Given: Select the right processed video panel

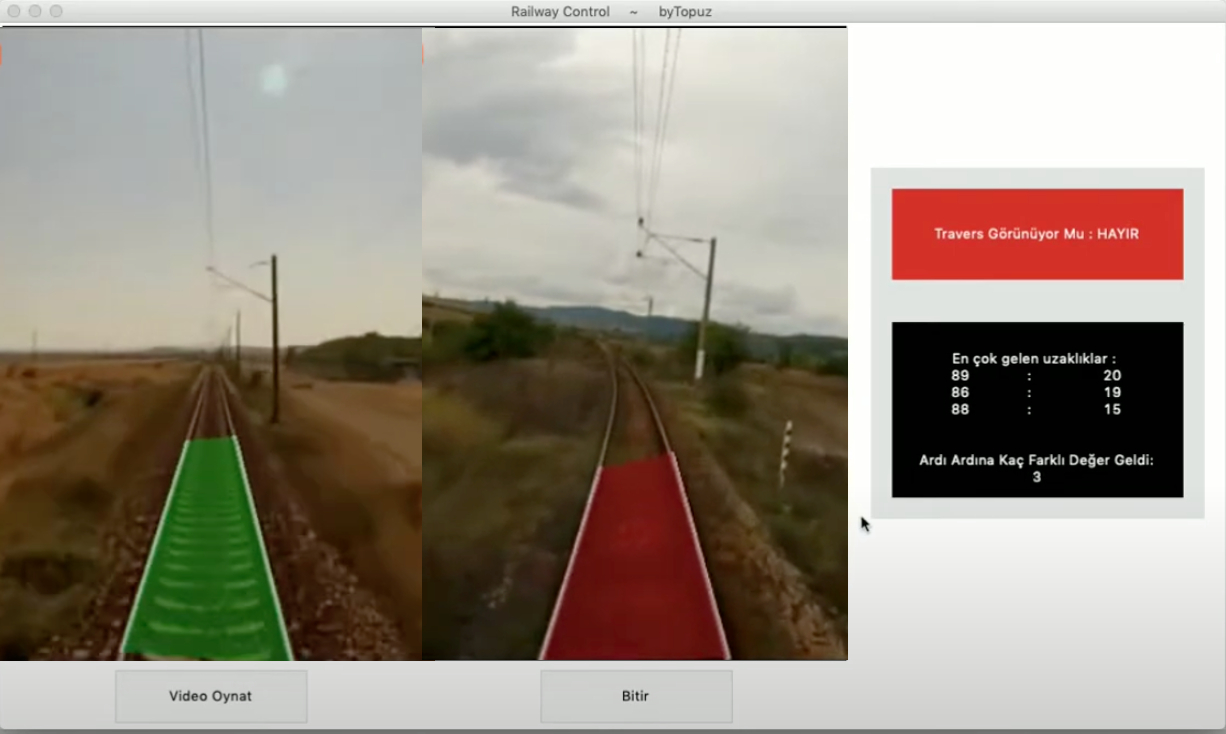Looking at the screenshot, I should coord(635,300).
